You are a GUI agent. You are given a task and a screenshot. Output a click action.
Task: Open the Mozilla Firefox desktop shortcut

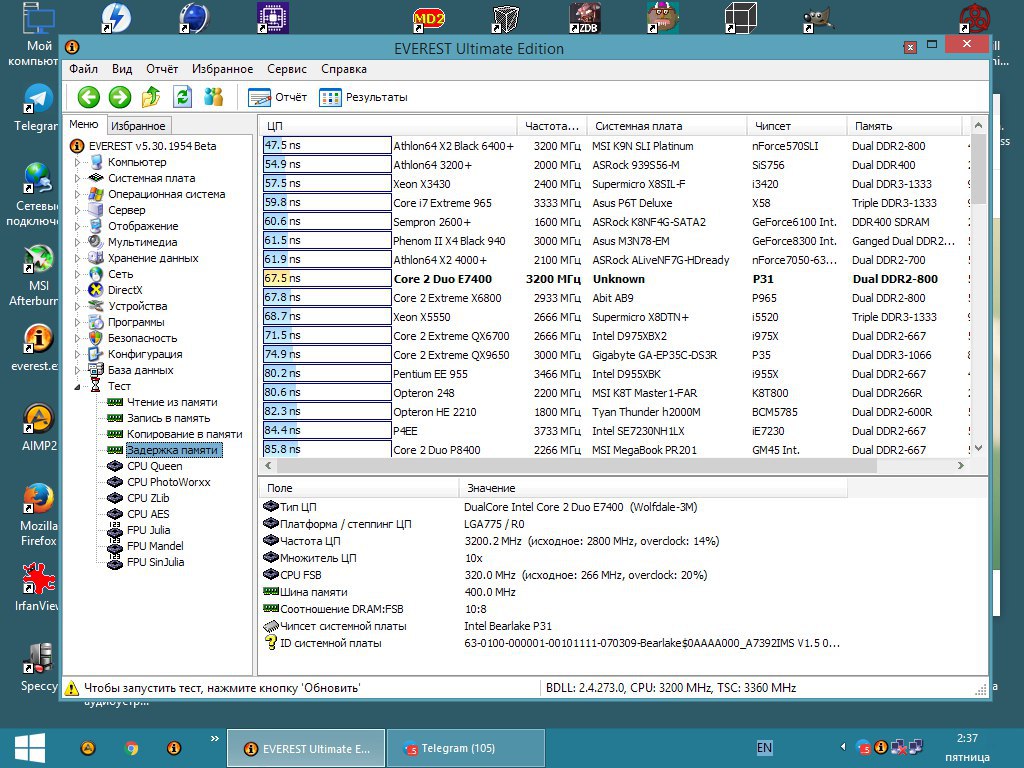(x=39, y=515)
